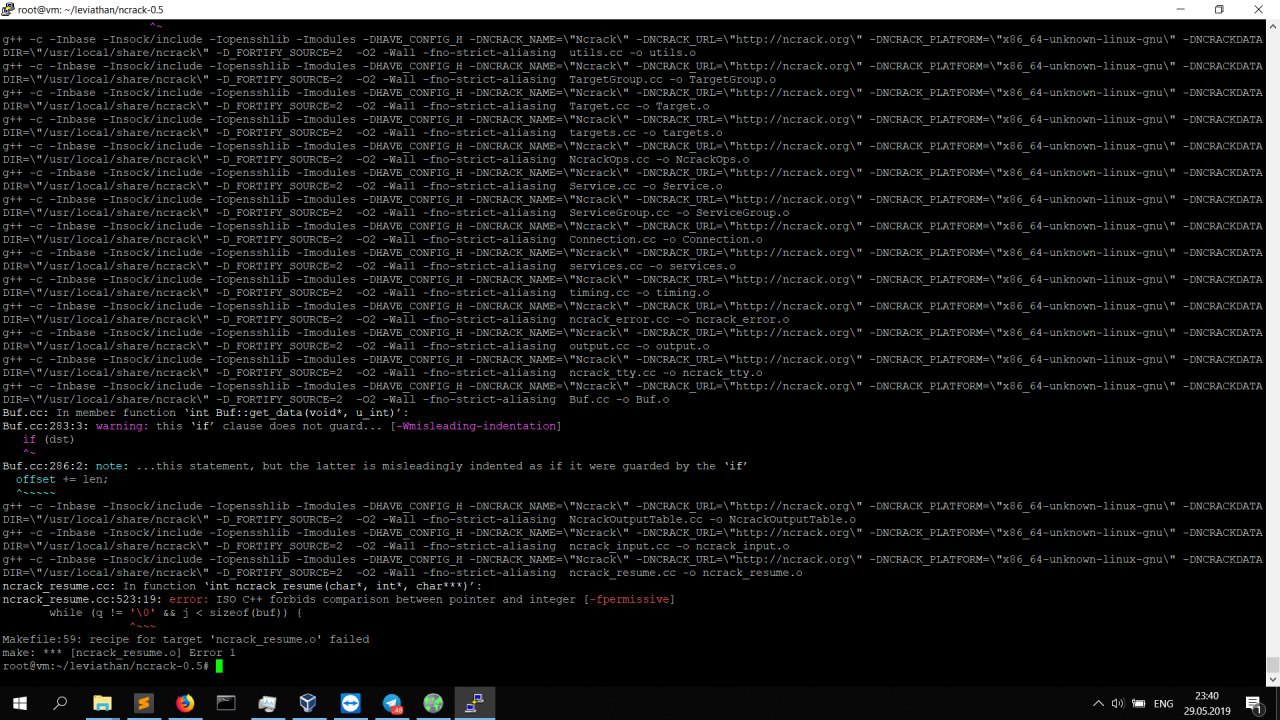Click 'Connection.cc -o Connection.o' text
This screenshot has height=720, width=1280.
666,239
